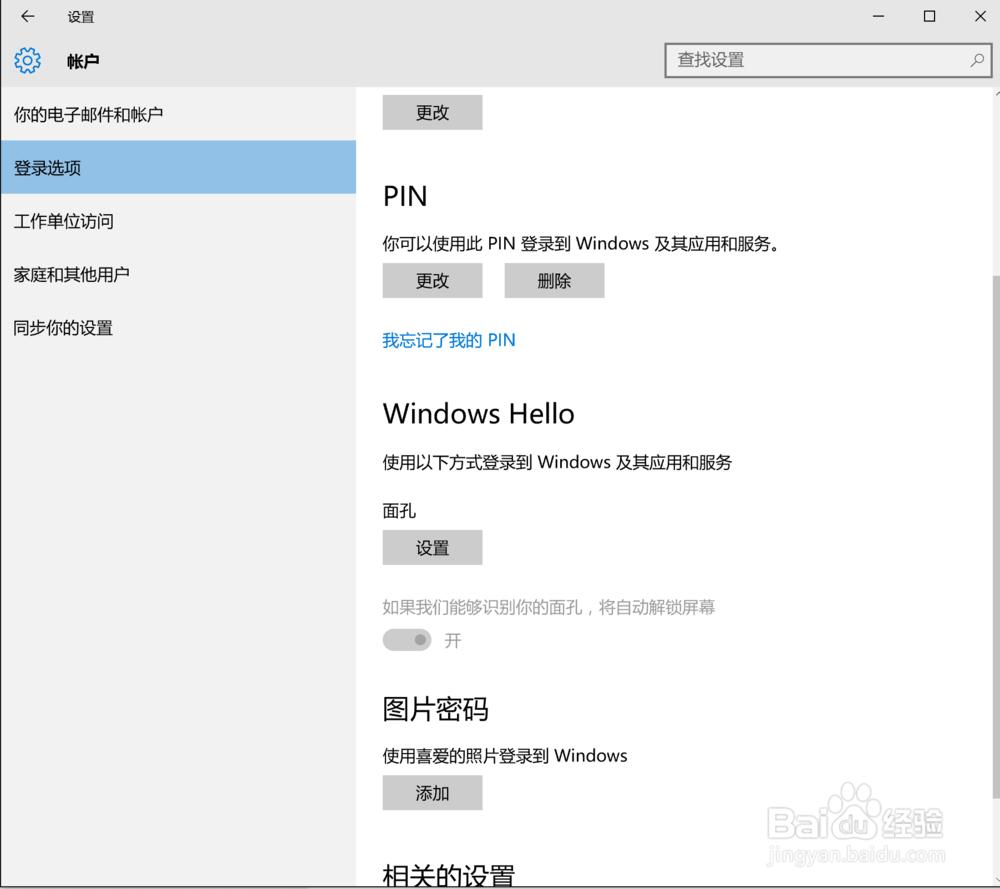Click the 图片密码 heading

point(436,709)
